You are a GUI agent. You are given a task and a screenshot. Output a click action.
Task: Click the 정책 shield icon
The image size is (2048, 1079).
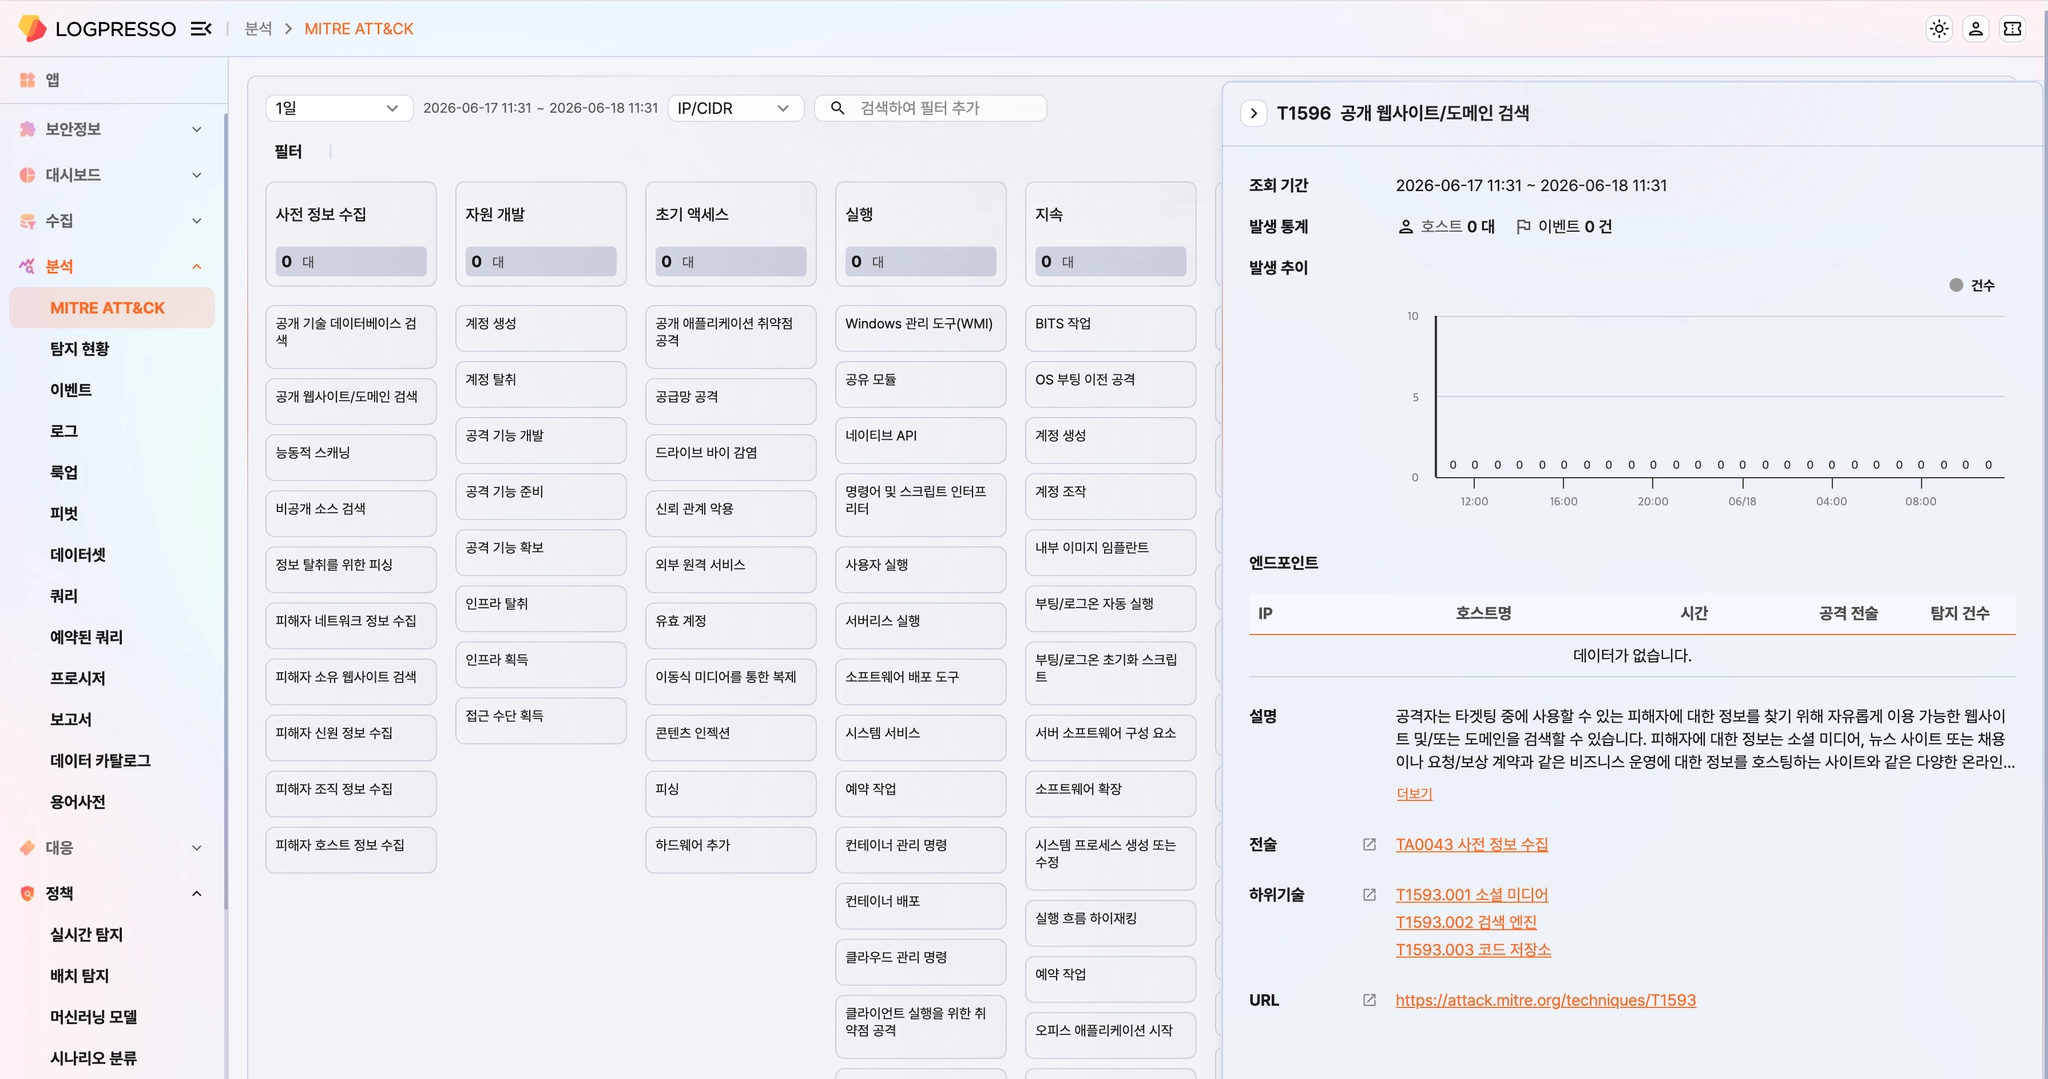point(27,893)
